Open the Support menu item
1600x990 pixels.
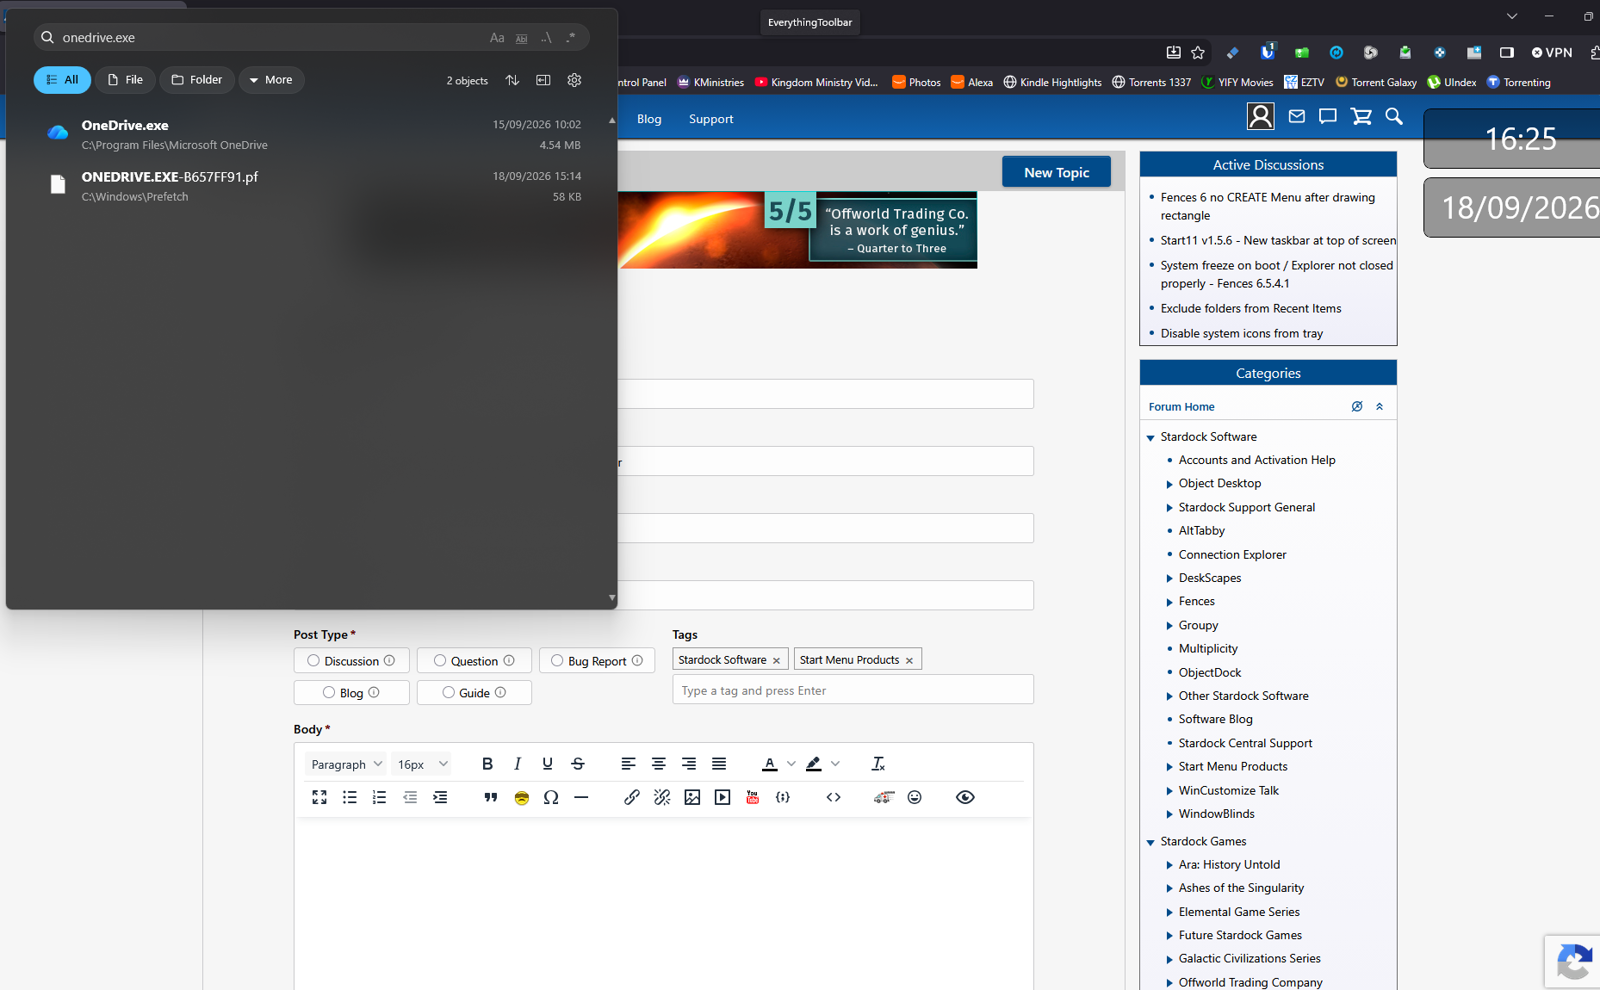pos(711,119)
